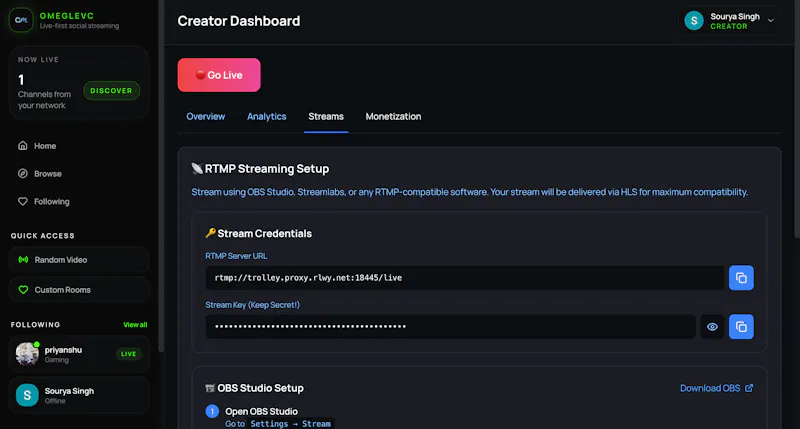Image resolution: width=800 pixels, height=429 pixels.
Task: Reveal the hidden stream key
Action: pos(712,326)
